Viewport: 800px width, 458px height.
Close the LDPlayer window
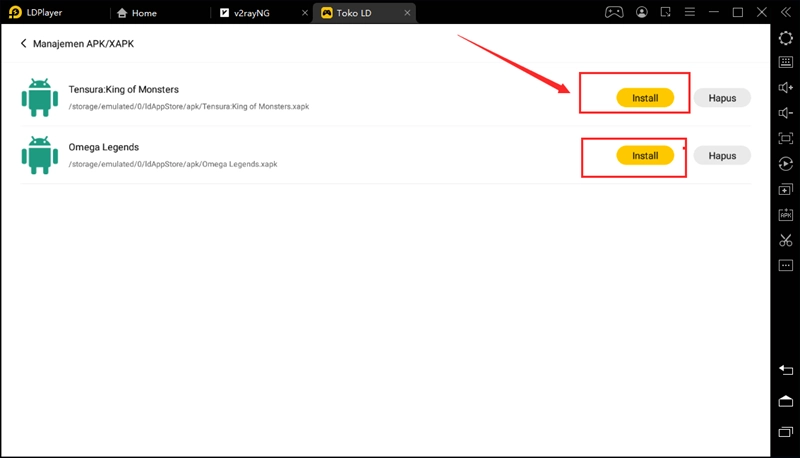point(762,12)
